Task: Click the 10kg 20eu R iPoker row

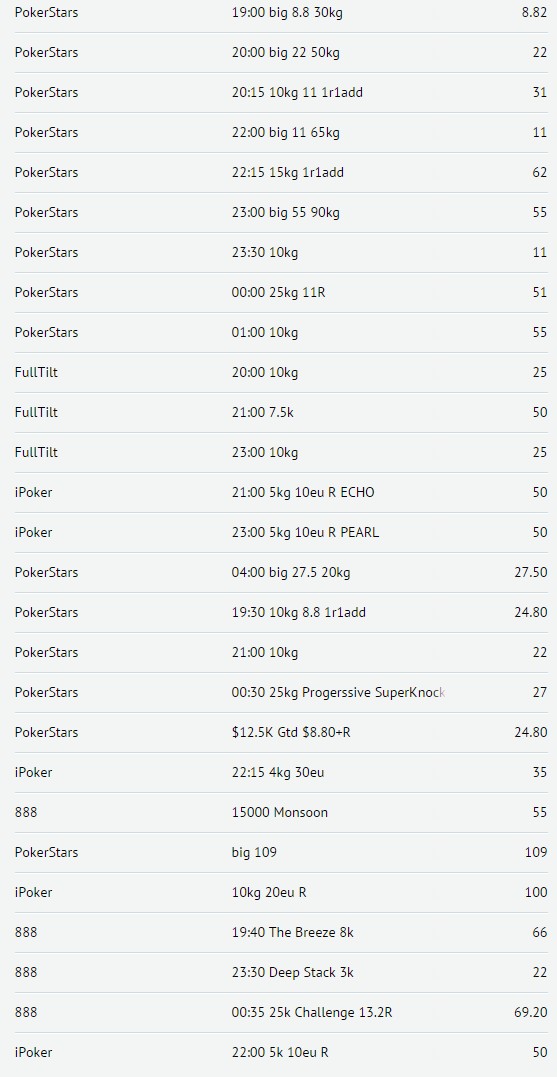Action: pos(278,892)
